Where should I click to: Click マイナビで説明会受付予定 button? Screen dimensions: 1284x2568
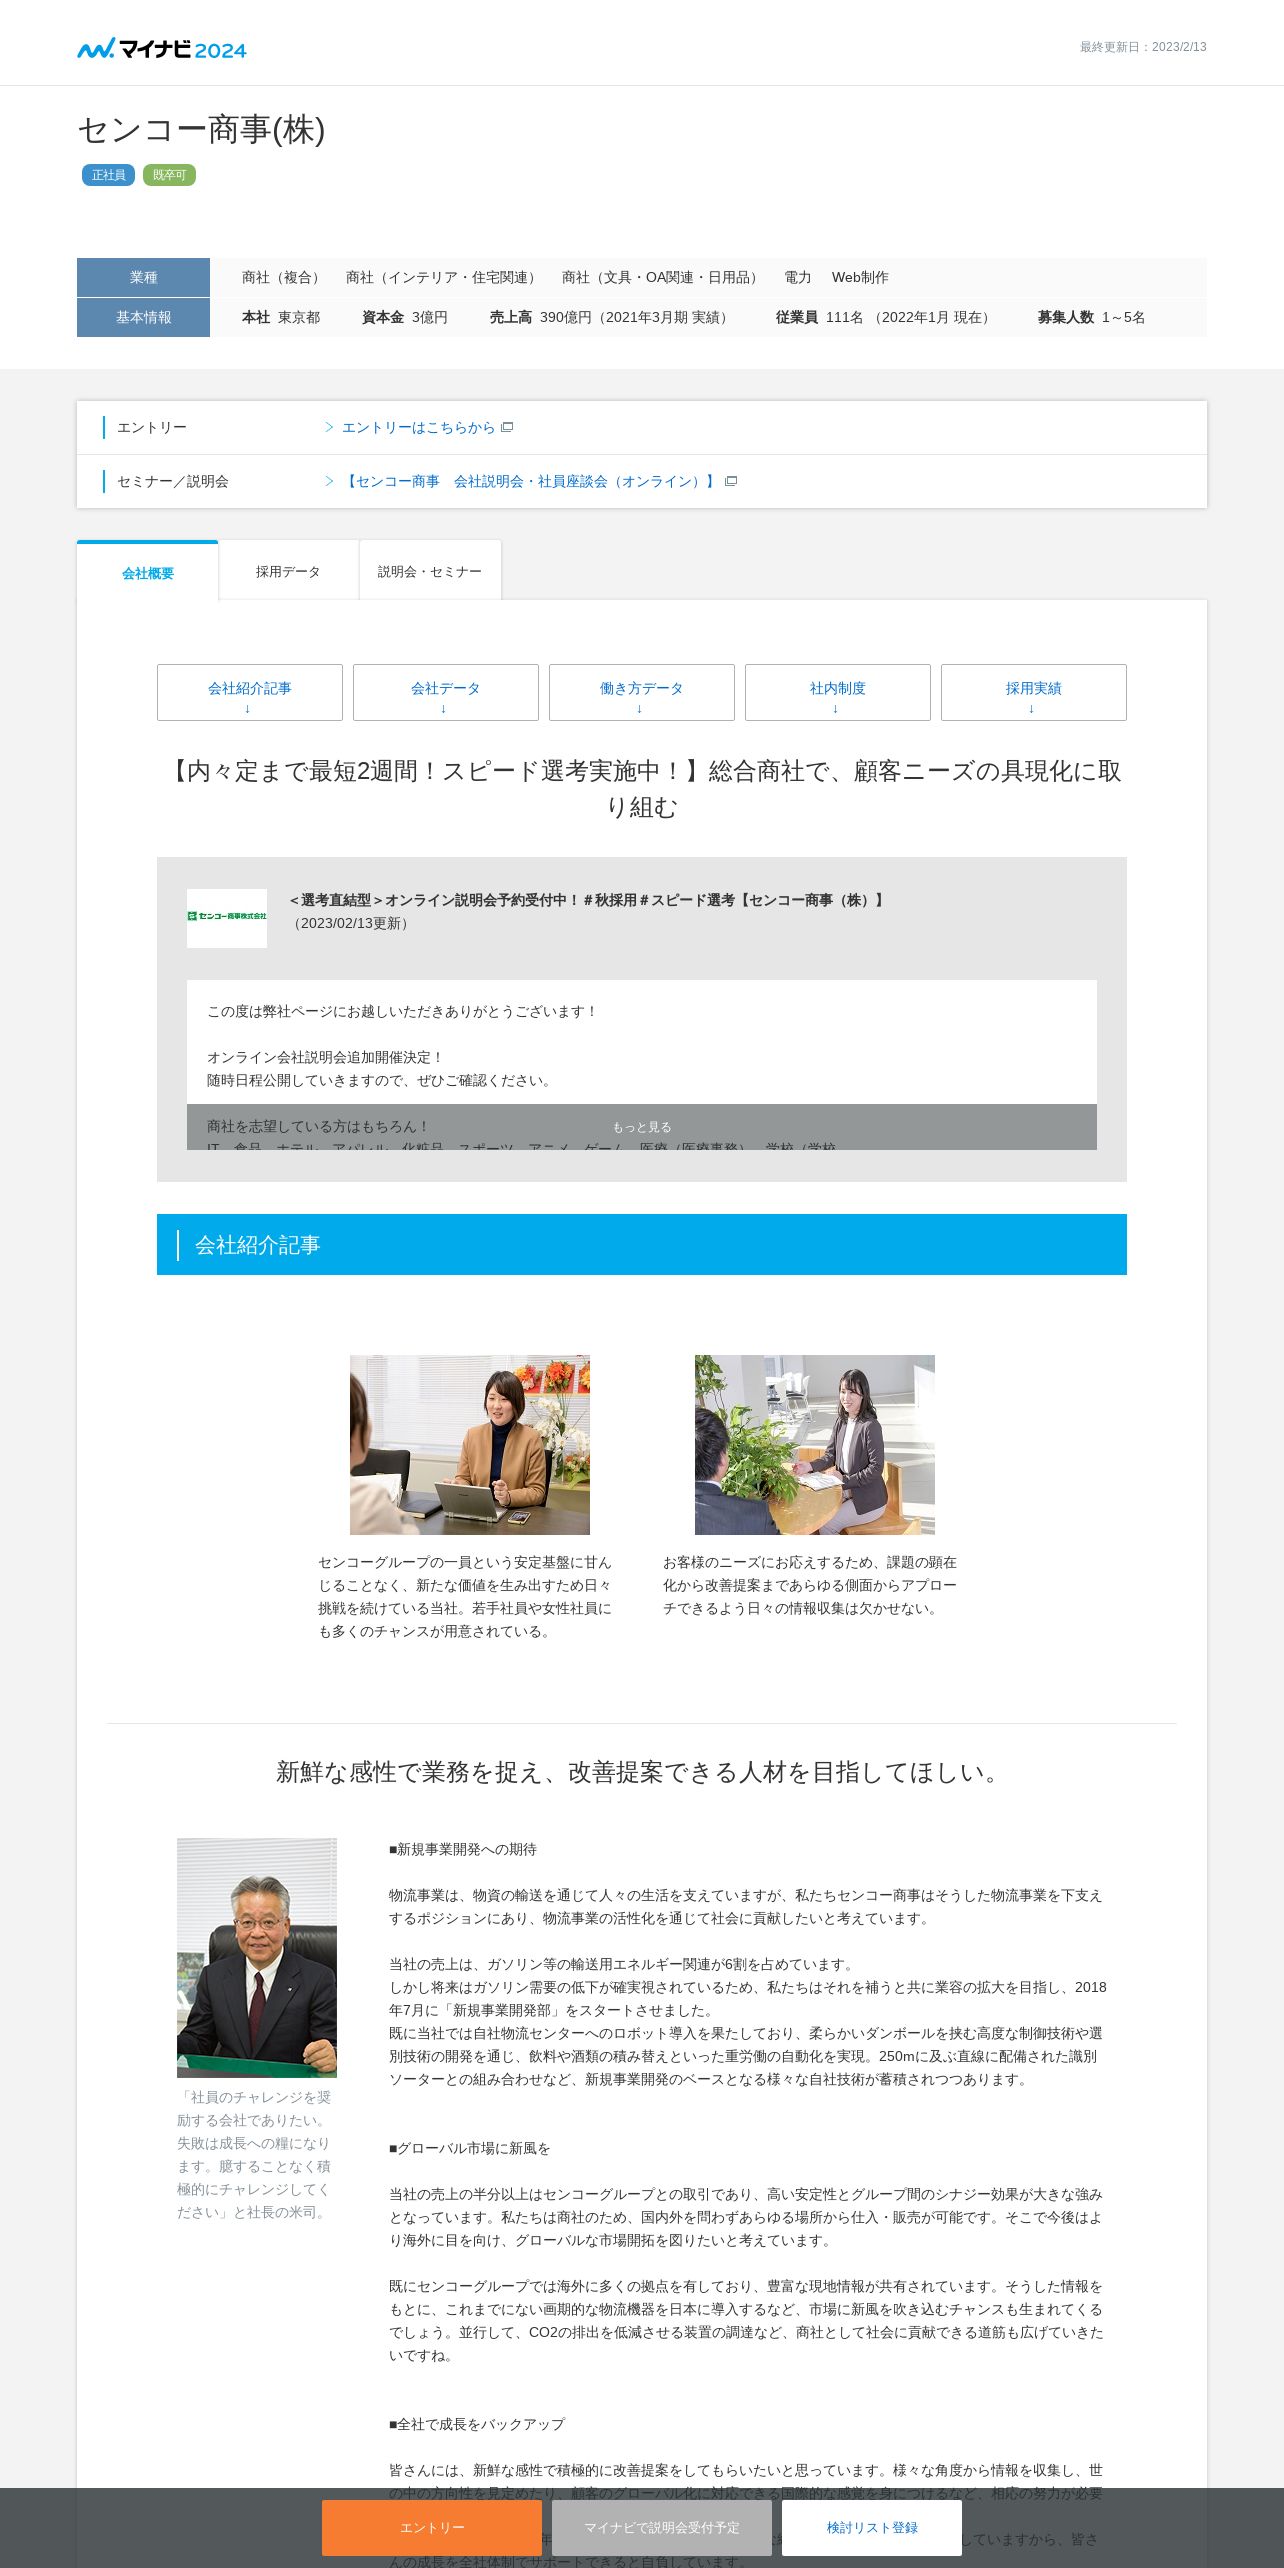(x=662, y=2527)
